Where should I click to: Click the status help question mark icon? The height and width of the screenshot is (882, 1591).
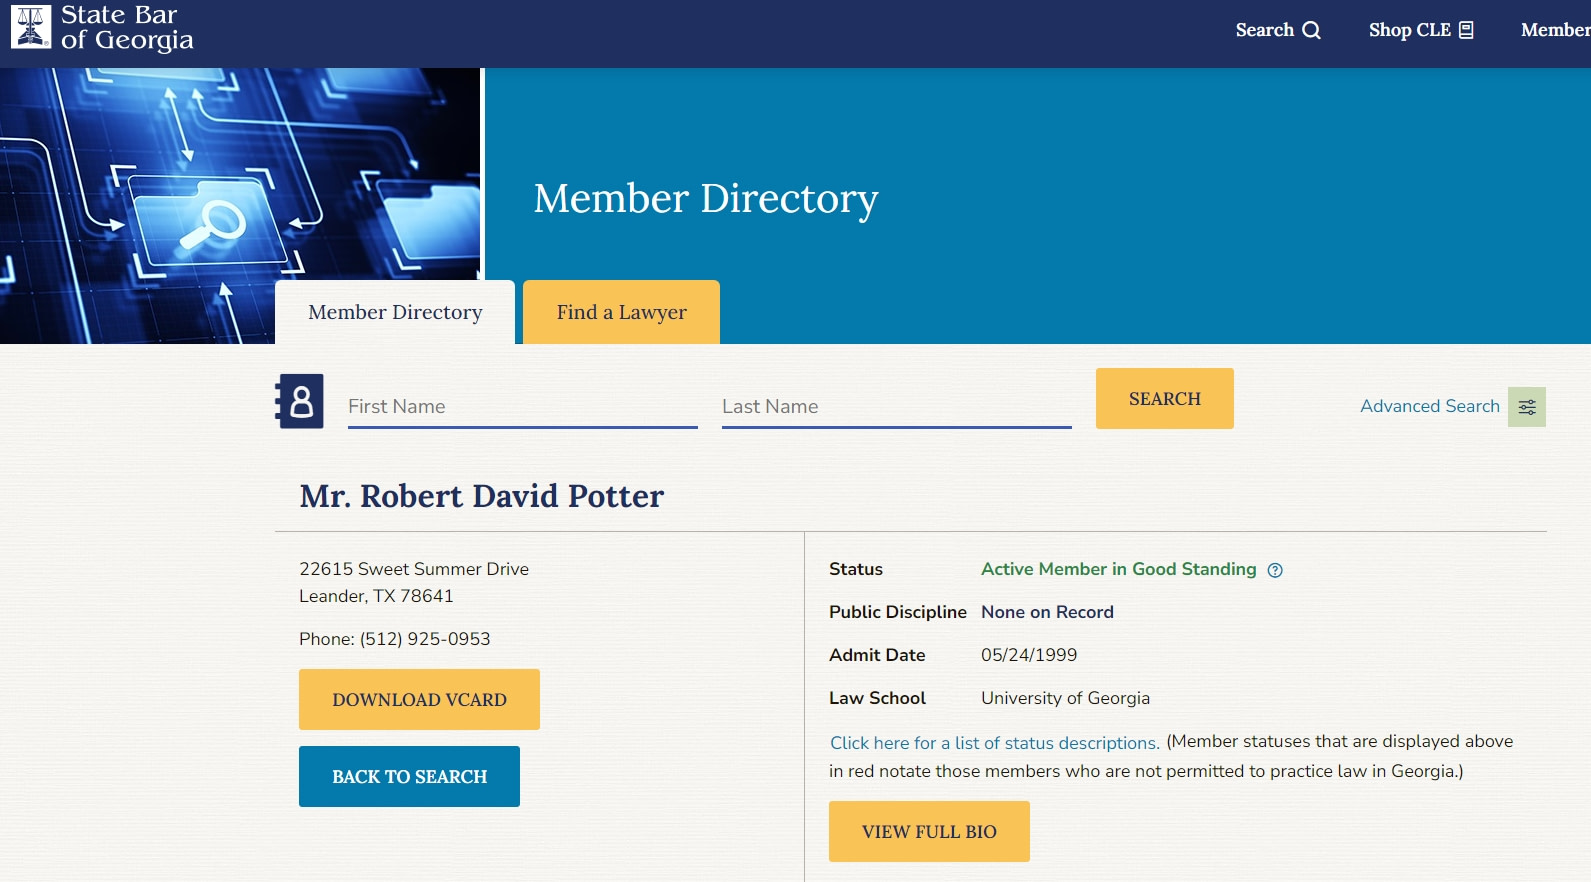point(1275,570)
